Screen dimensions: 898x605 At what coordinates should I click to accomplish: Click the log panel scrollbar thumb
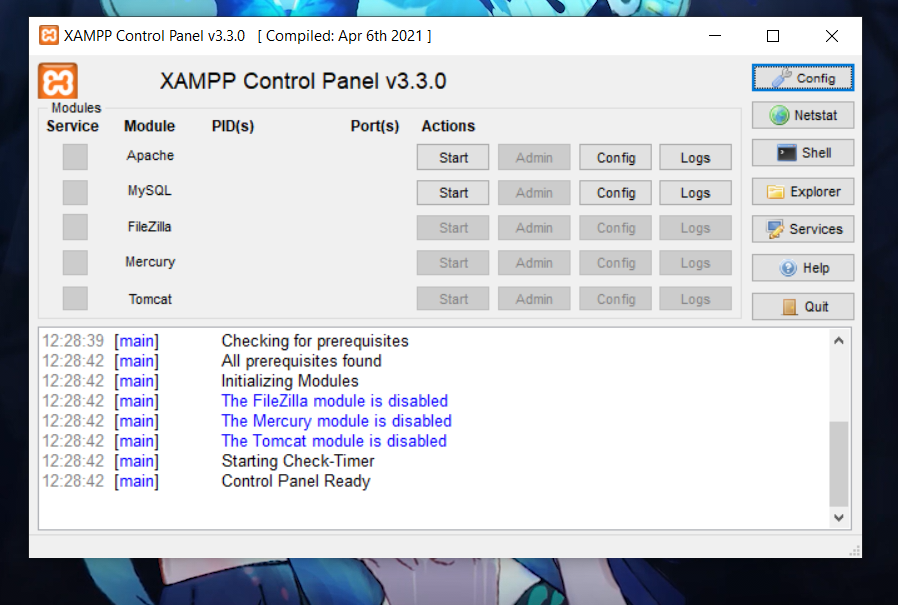tap(839, 464)
